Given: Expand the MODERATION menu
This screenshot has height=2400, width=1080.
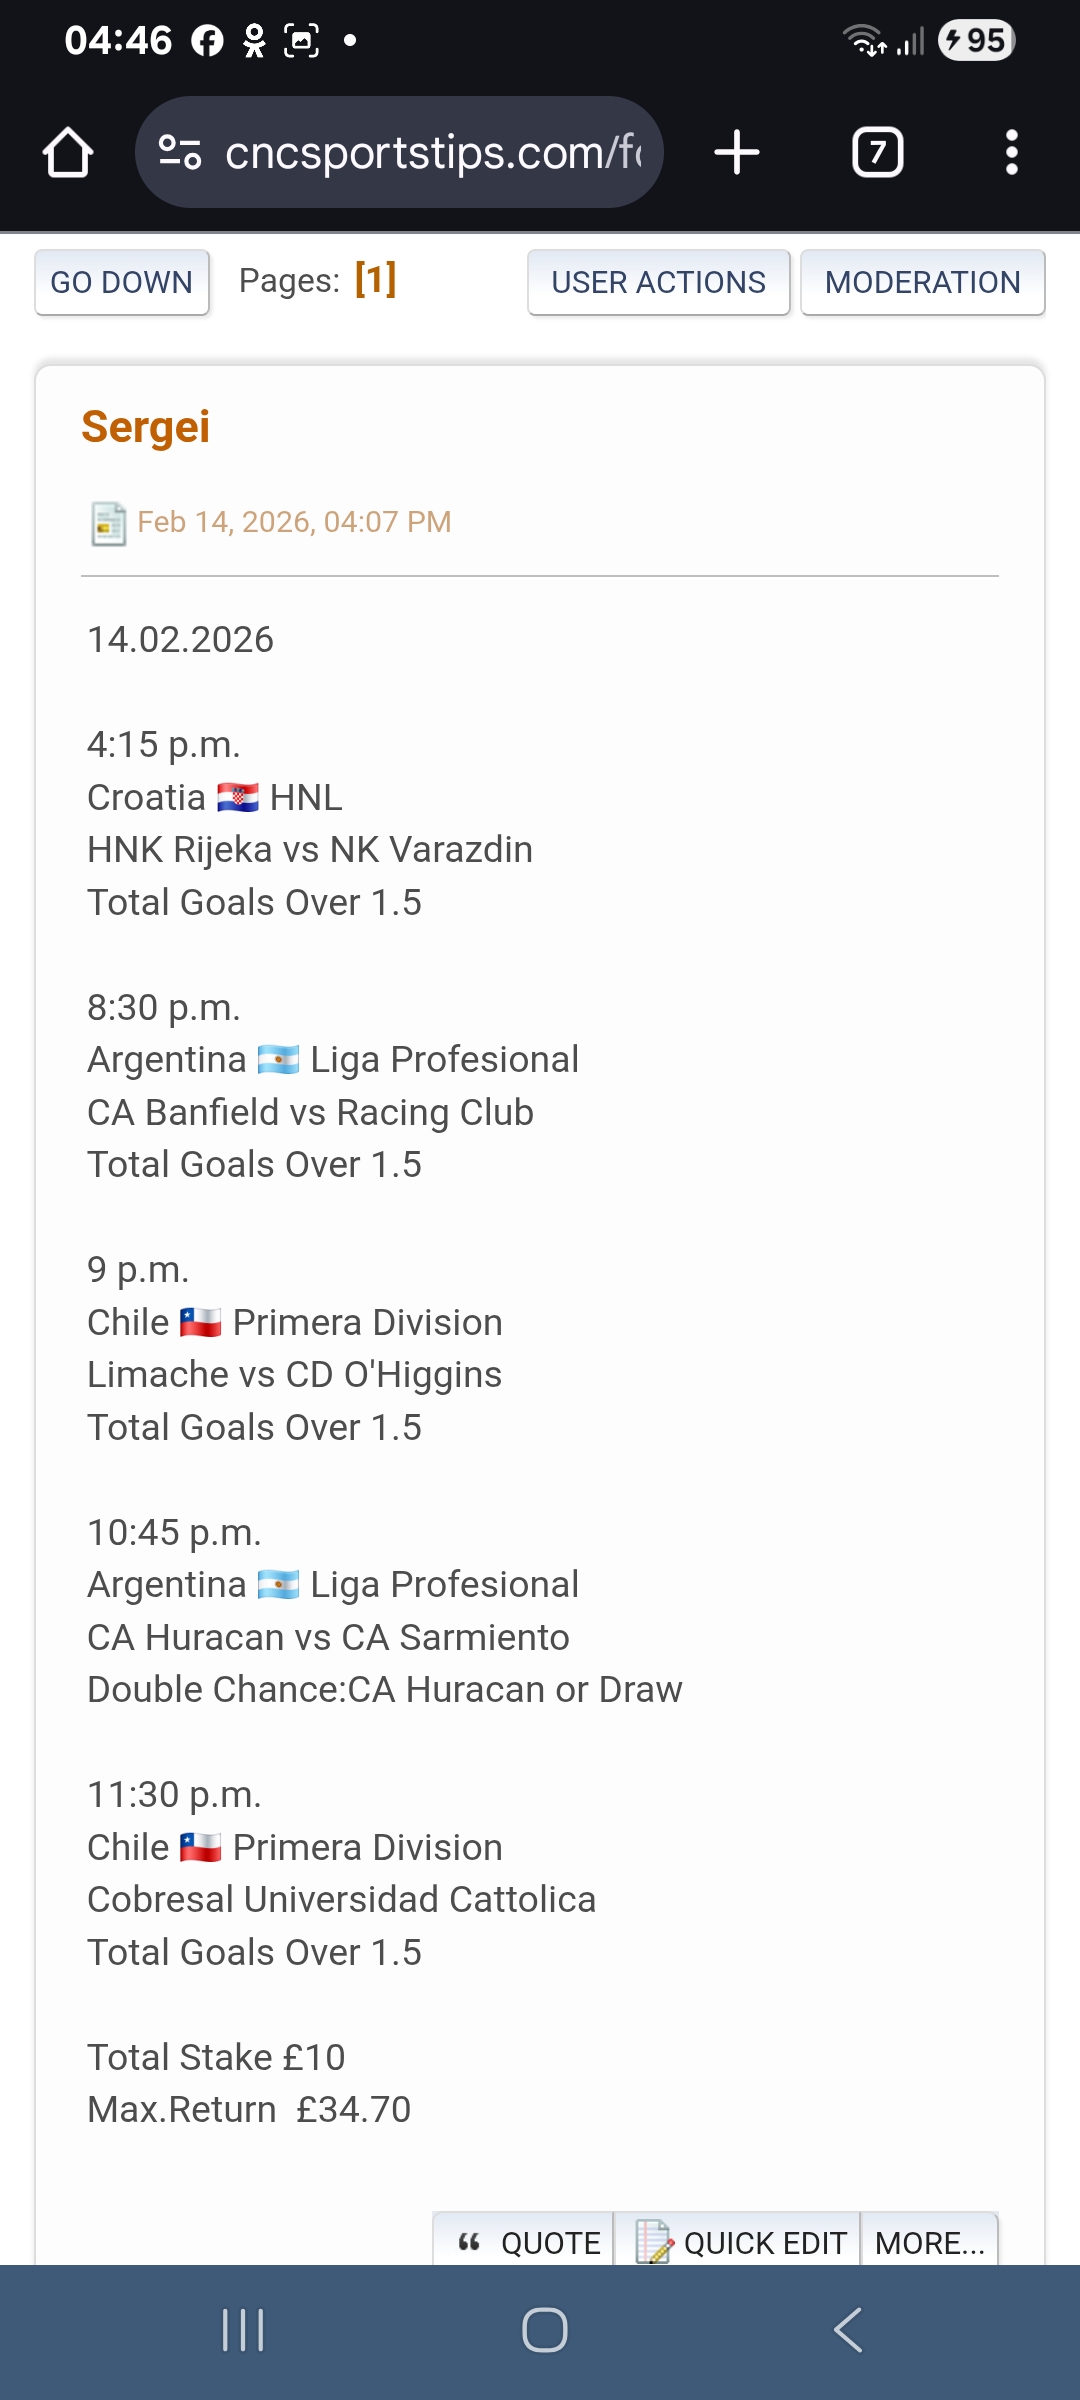Looking at the screenshot, I should coord(922,283).
